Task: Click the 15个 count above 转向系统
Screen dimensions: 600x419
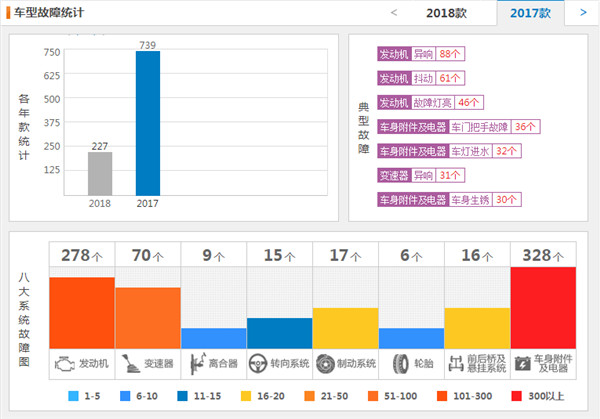Action: pos(279,255)
